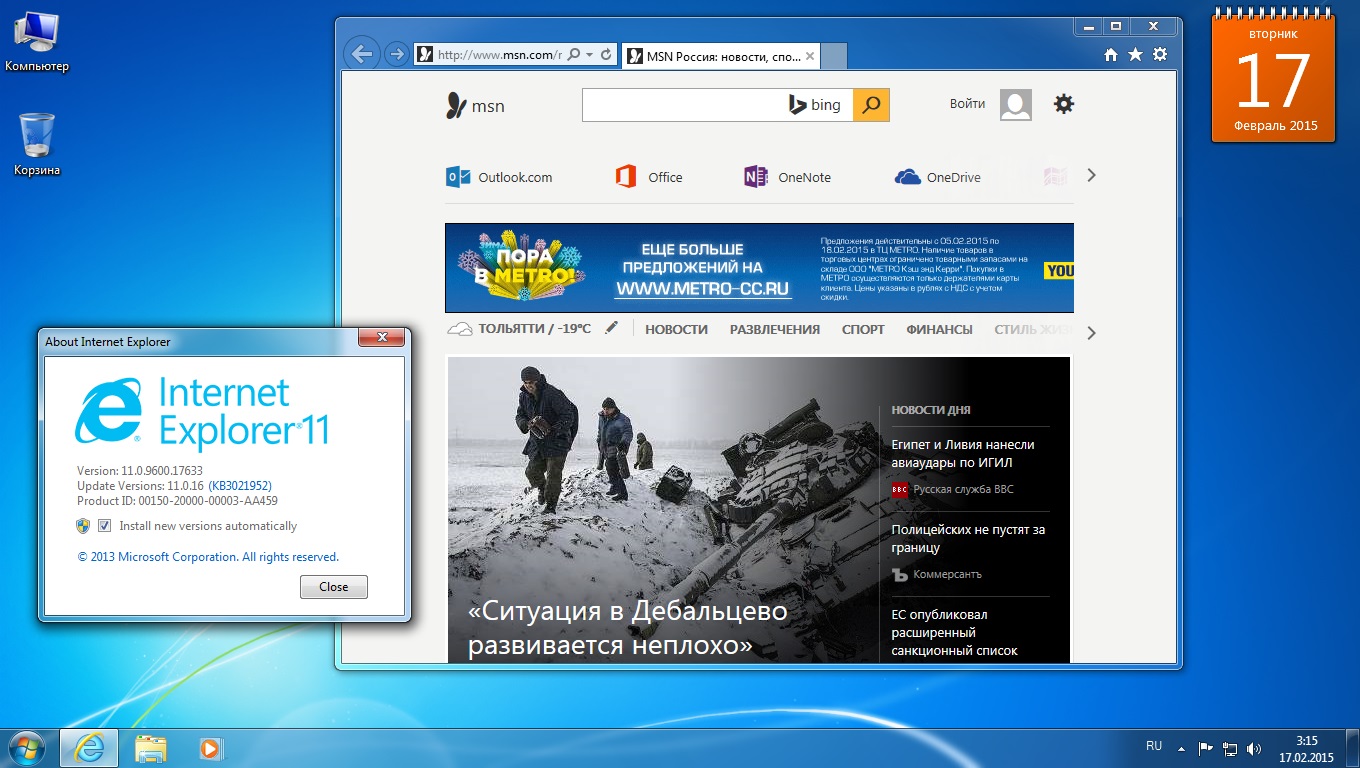Open Favorites with the star icon

(1135, 55)
